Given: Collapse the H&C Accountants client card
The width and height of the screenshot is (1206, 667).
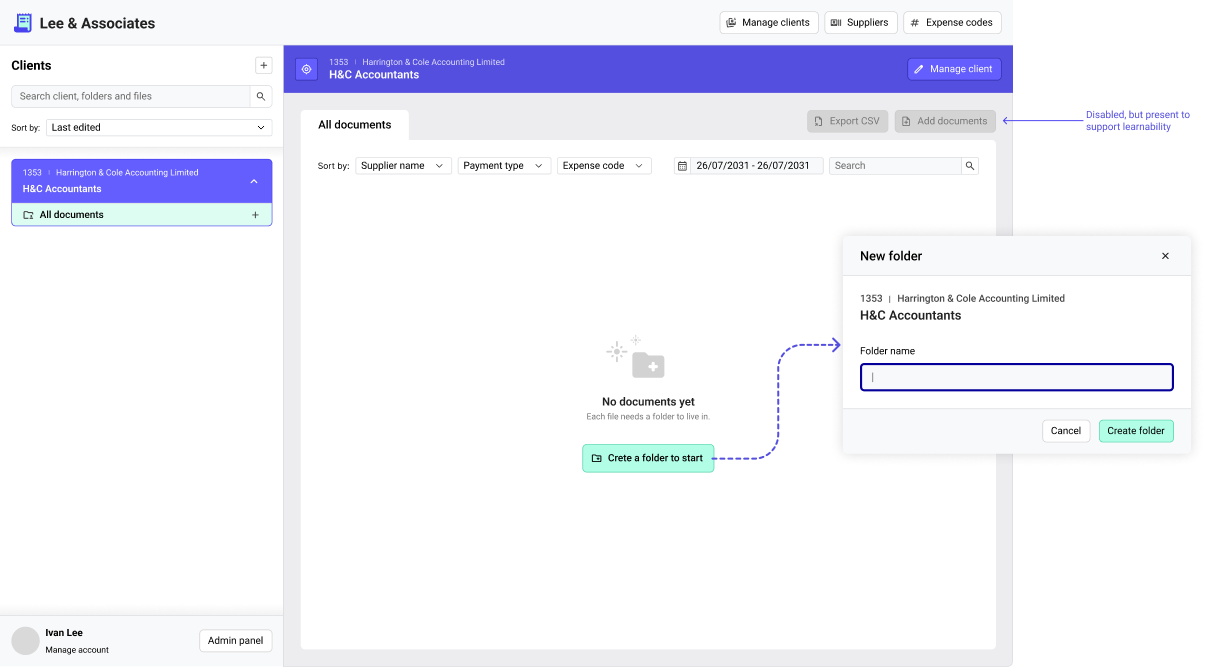Looking at the screenshot, I should tap(254, 181).
